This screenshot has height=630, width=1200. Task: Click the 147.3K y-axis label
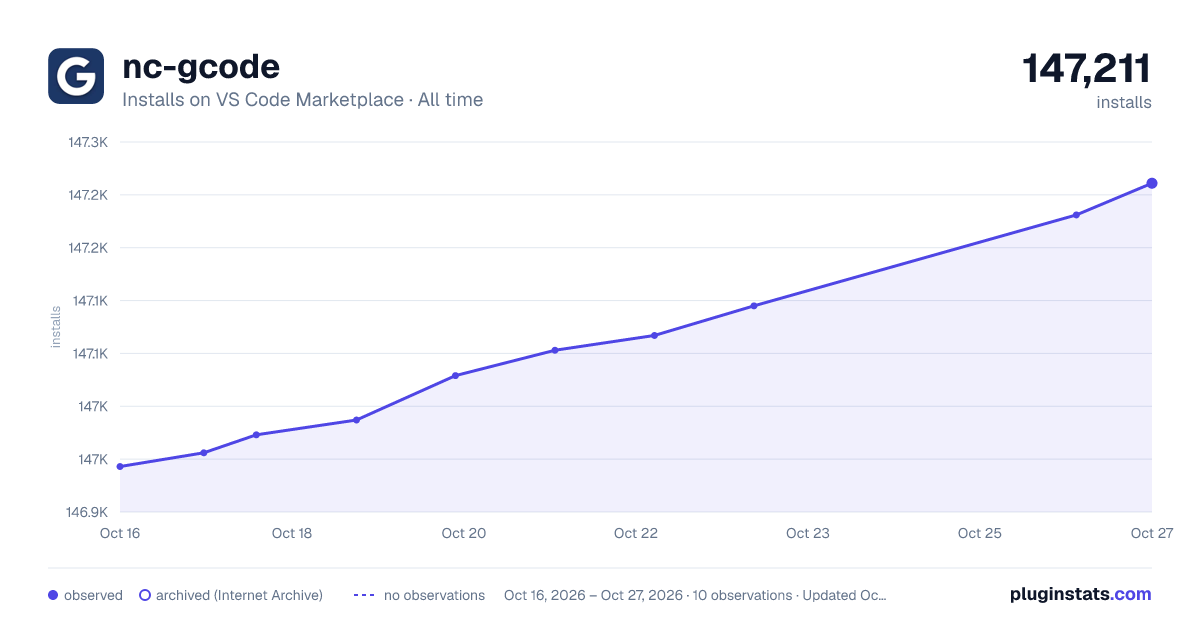[88, 142]
